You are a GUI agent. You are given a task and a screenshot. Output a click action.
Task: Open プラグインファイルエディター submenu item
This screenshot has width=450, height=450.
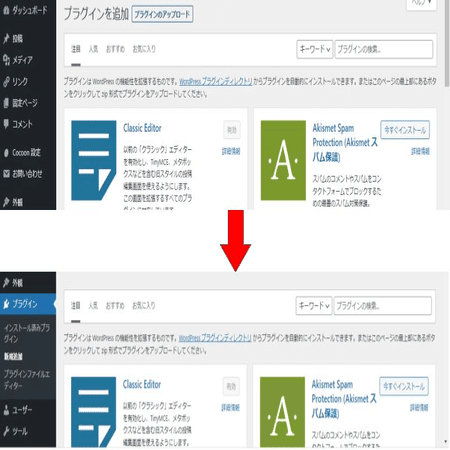[x=27, y=380]
